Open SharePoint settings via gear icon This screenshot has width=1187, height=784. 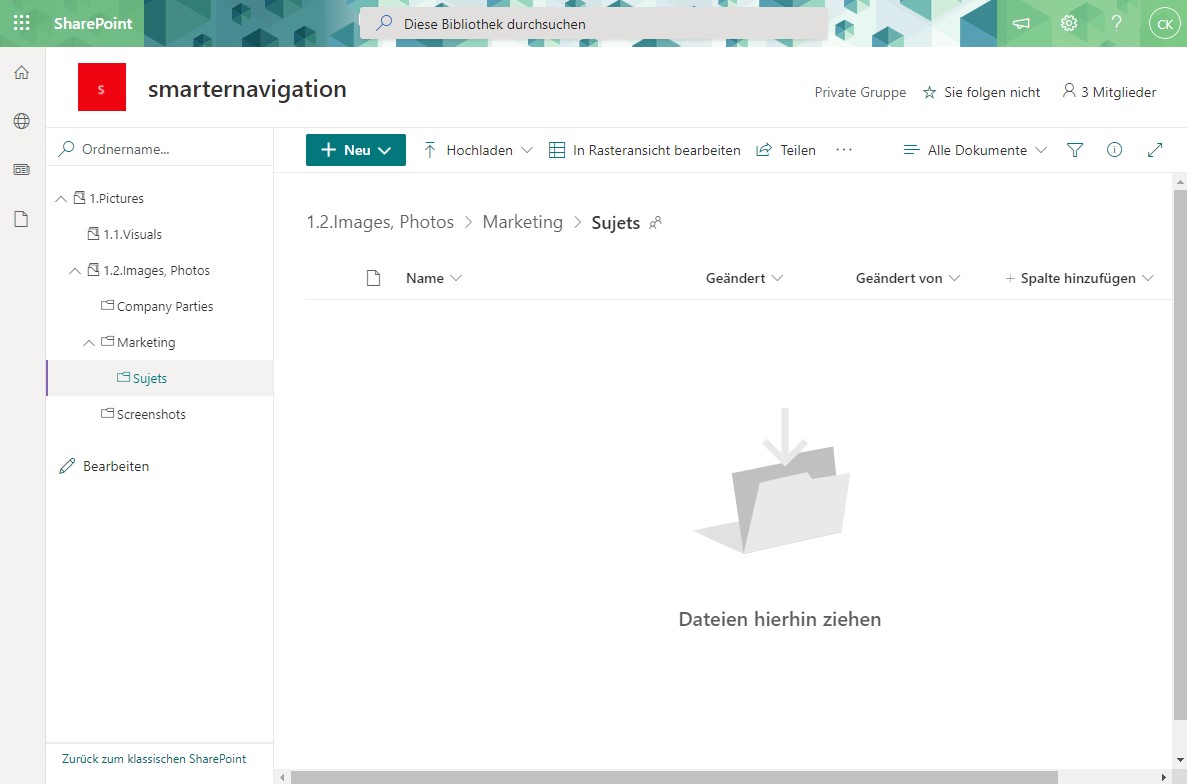(x=1068, y=22)
